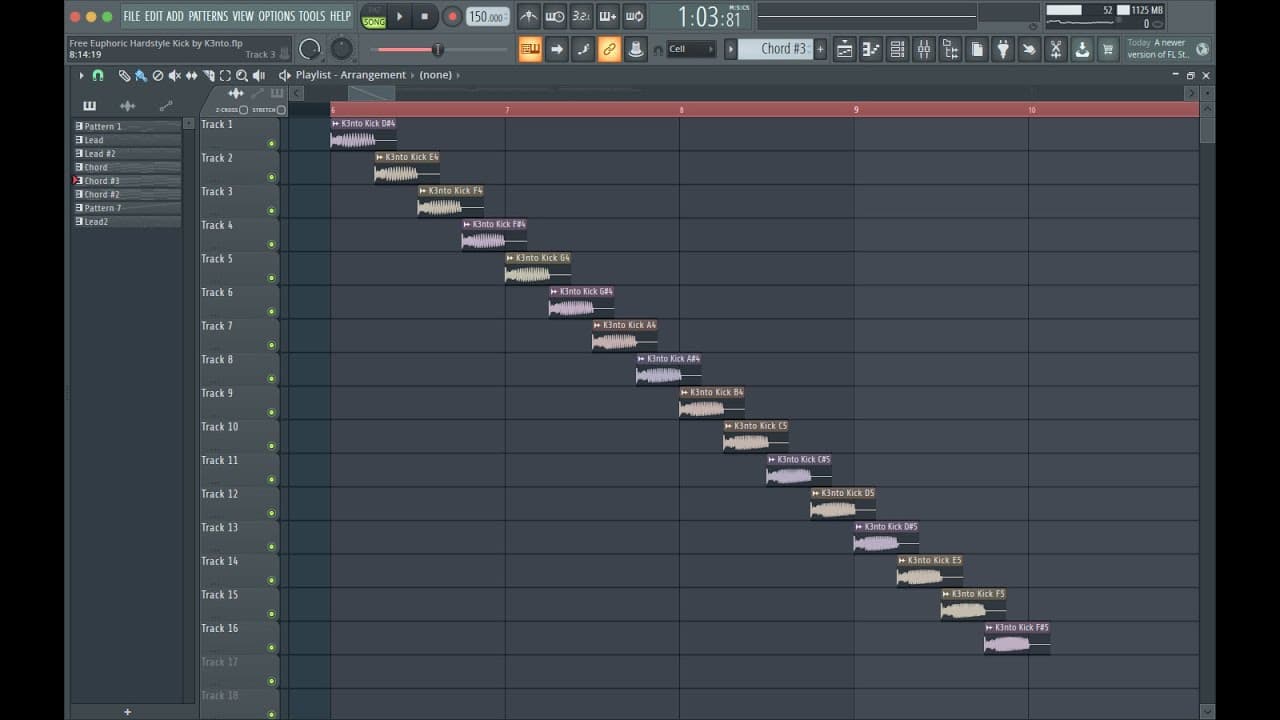Open the Browser panel
This screenshot has height=720, width=1280.
[950, 49]
